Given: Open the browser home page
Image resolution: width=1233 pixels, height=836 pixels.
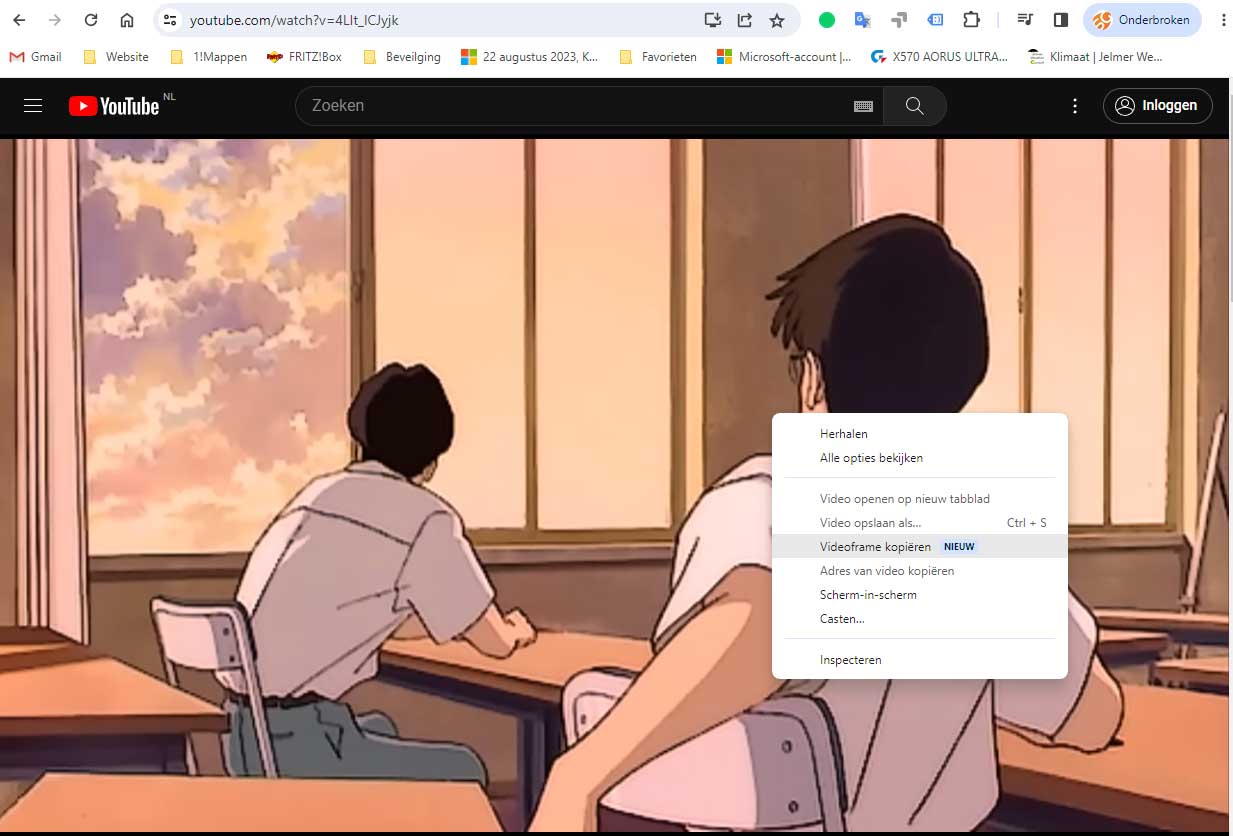Looking at the screenshot, I should click(x=127, y=20).
